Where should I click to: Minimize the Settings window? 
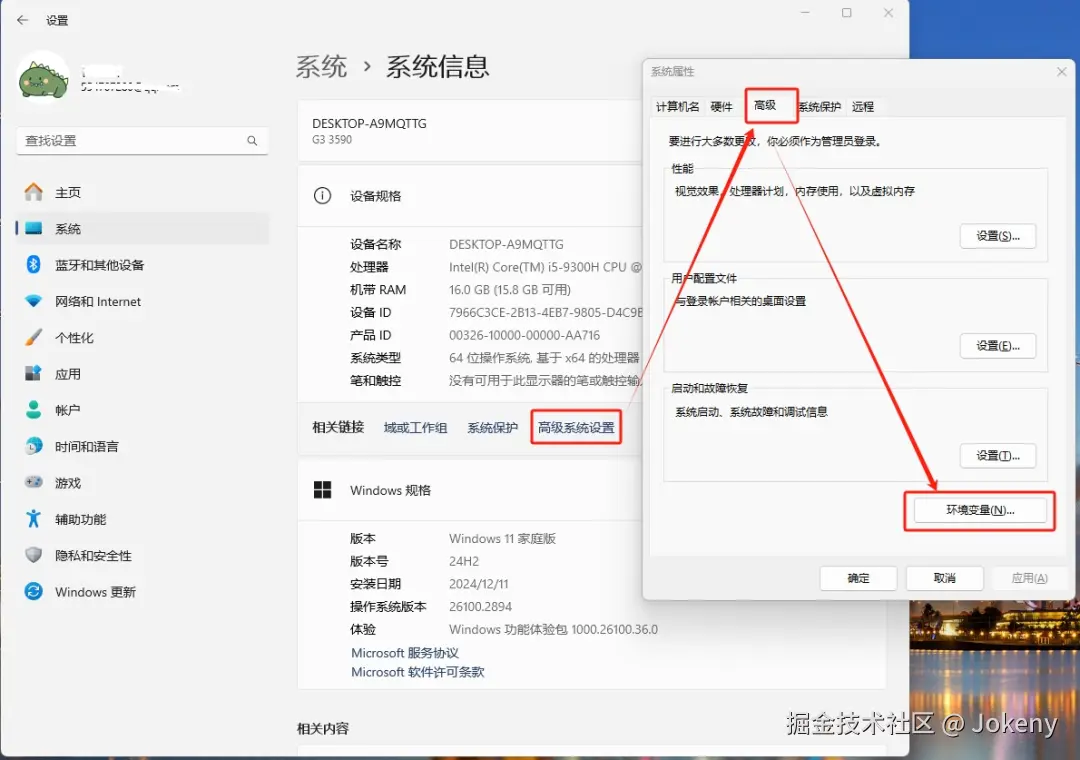click(x=804, y=13)
